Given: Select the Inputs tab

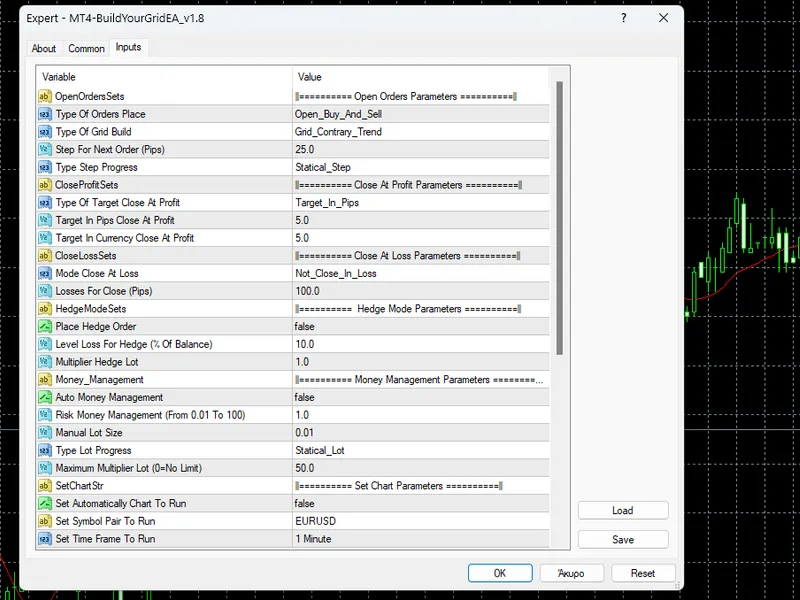Looking at the screenshot, I should [x=128, y=47].
